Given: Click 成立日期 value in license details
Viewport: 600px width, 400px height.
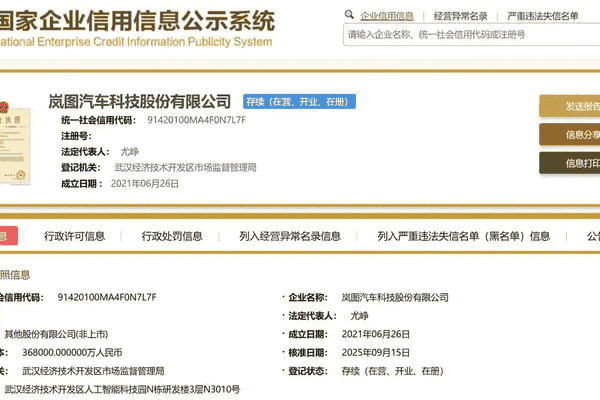Looking at the screenshot, I should pos(375,334).
